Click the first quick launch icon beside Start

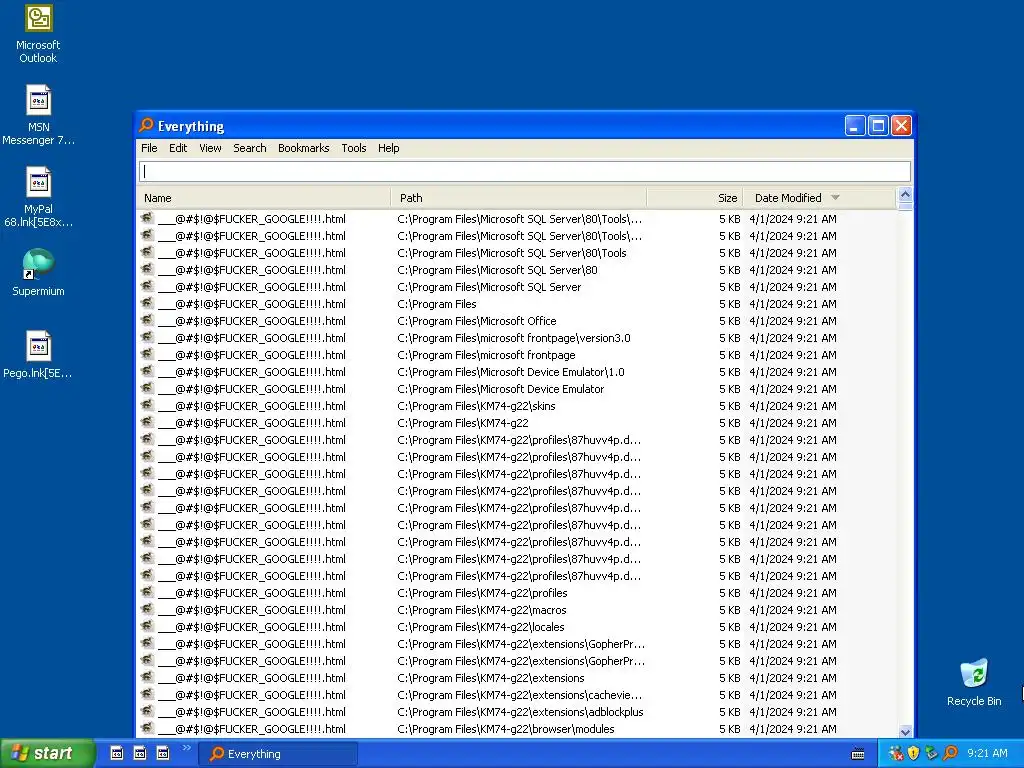coord(116,753)
